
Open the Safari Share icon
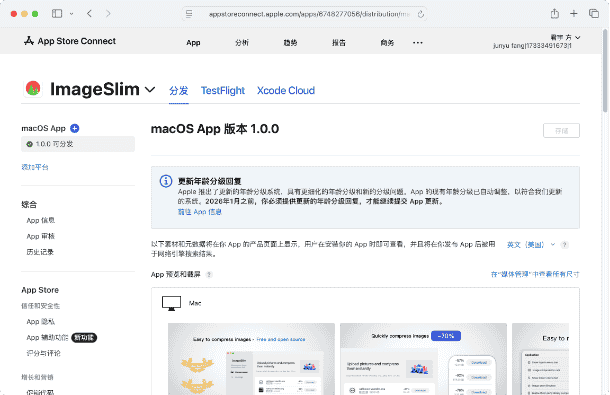555,14
